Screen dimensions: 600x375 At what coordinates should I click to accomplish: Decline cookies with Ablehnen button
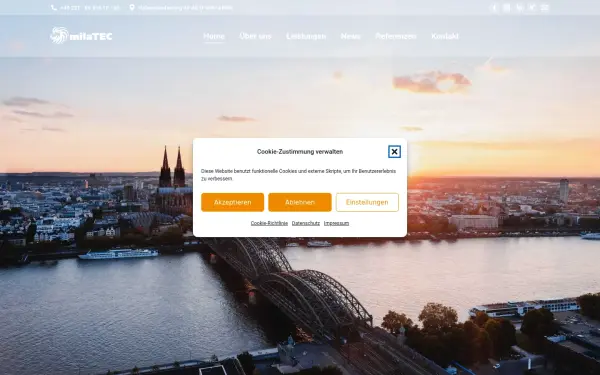[300, 202]
